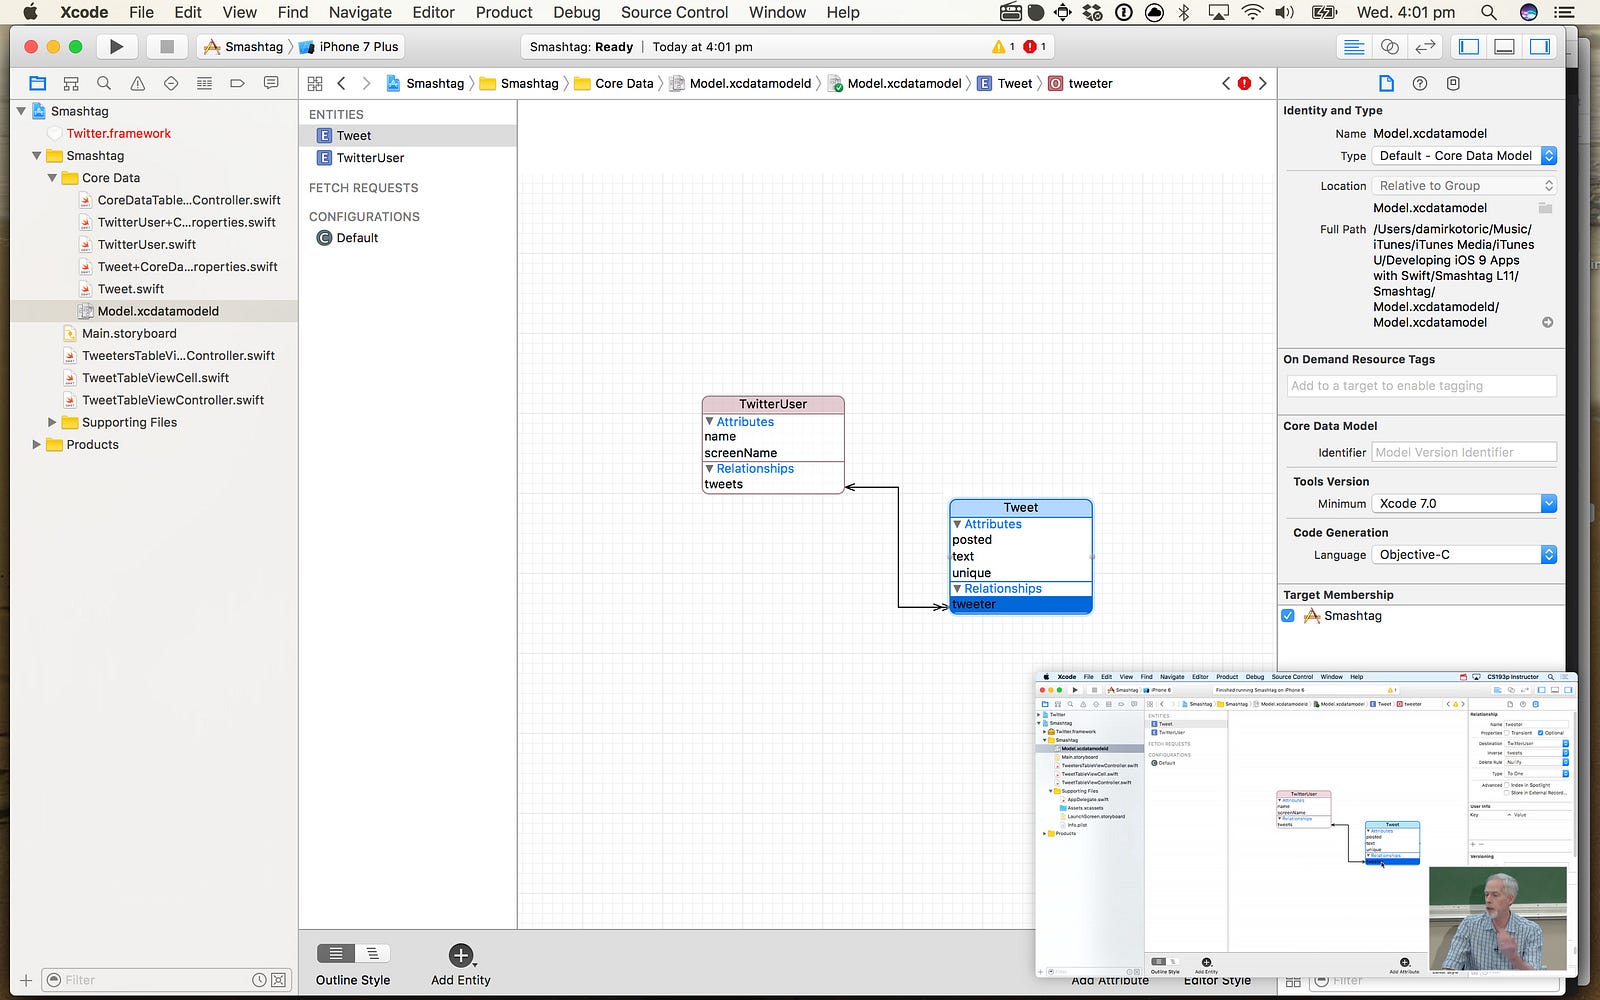This screenshot has height=1000, width=1600.
Task: Hide the Utilities pane
Action: (1540, 47)
